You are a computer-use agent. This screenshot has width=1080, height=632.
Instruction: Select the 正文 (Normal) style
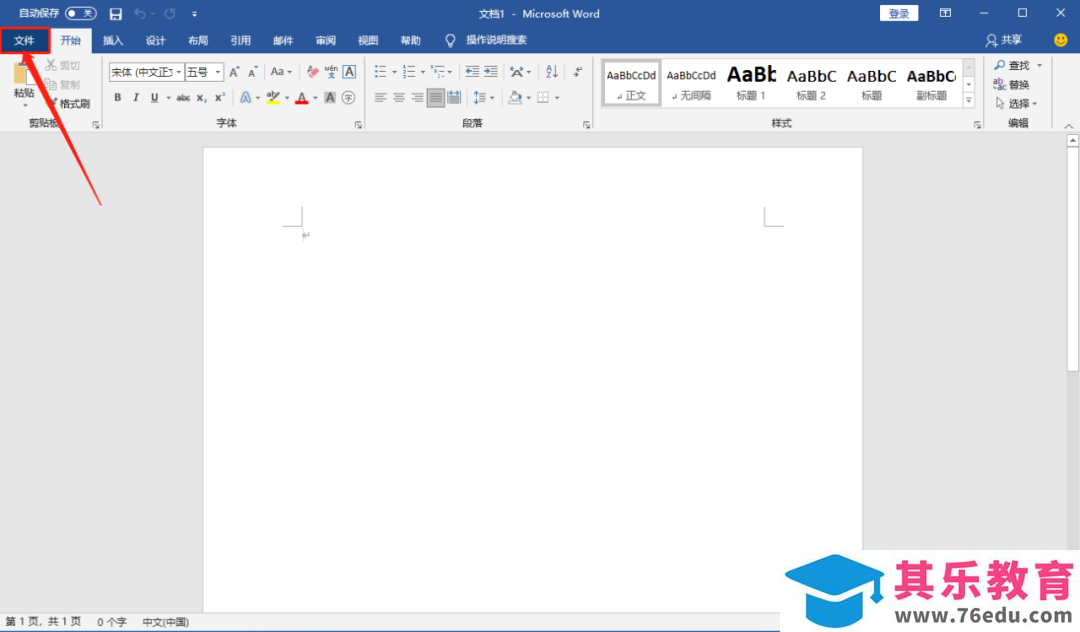pos(632,83)
